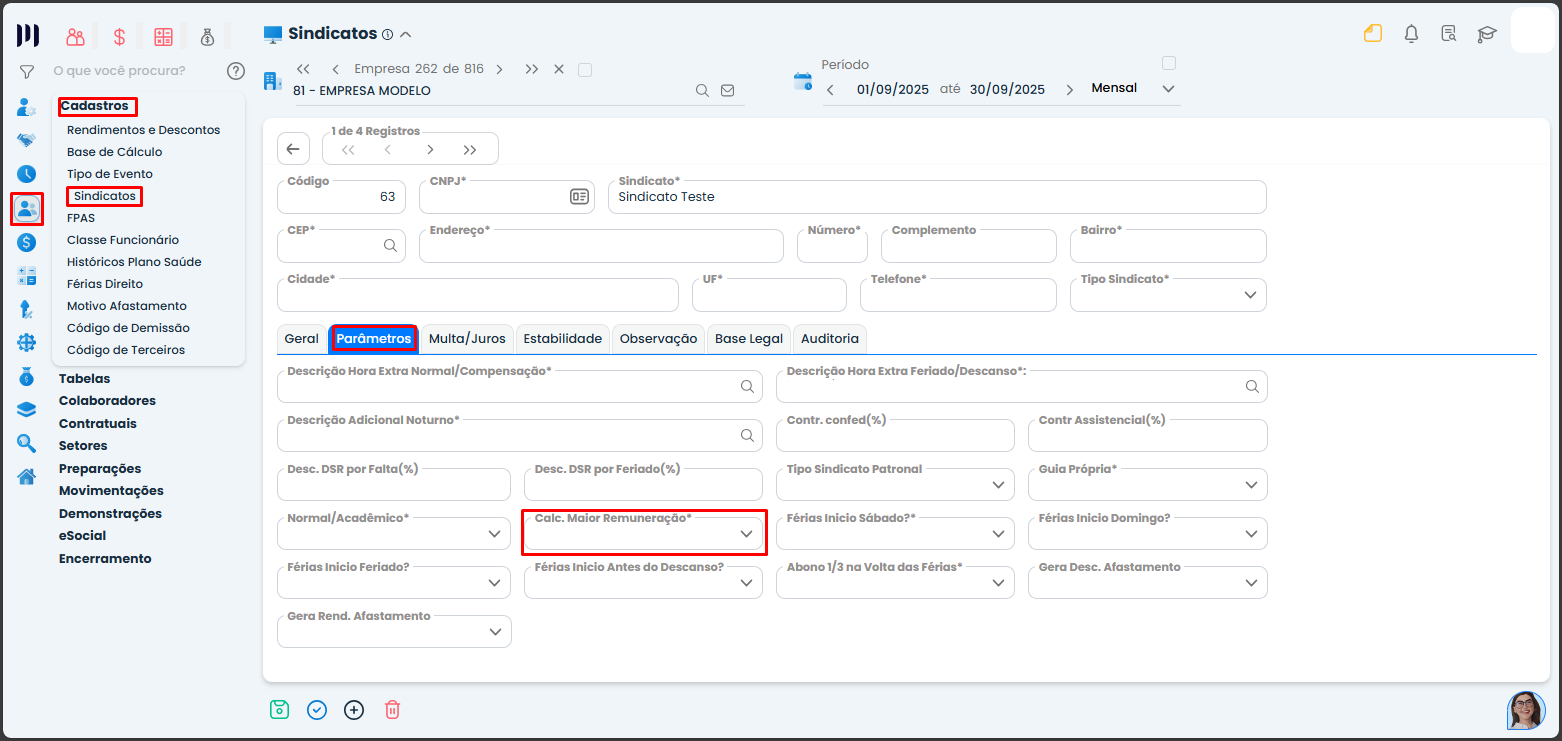
Task: Click the Contr. confed(%) input field
Action: 895,437
